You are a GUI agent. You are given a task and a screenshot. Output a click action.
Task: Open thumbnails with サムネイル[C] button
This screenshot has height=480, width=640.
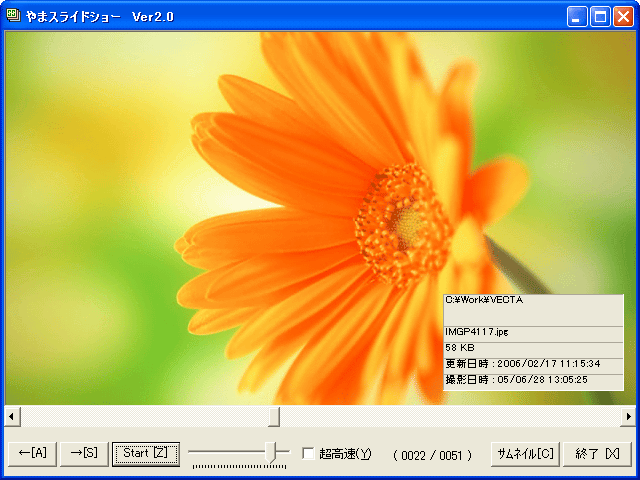(525, 453)
